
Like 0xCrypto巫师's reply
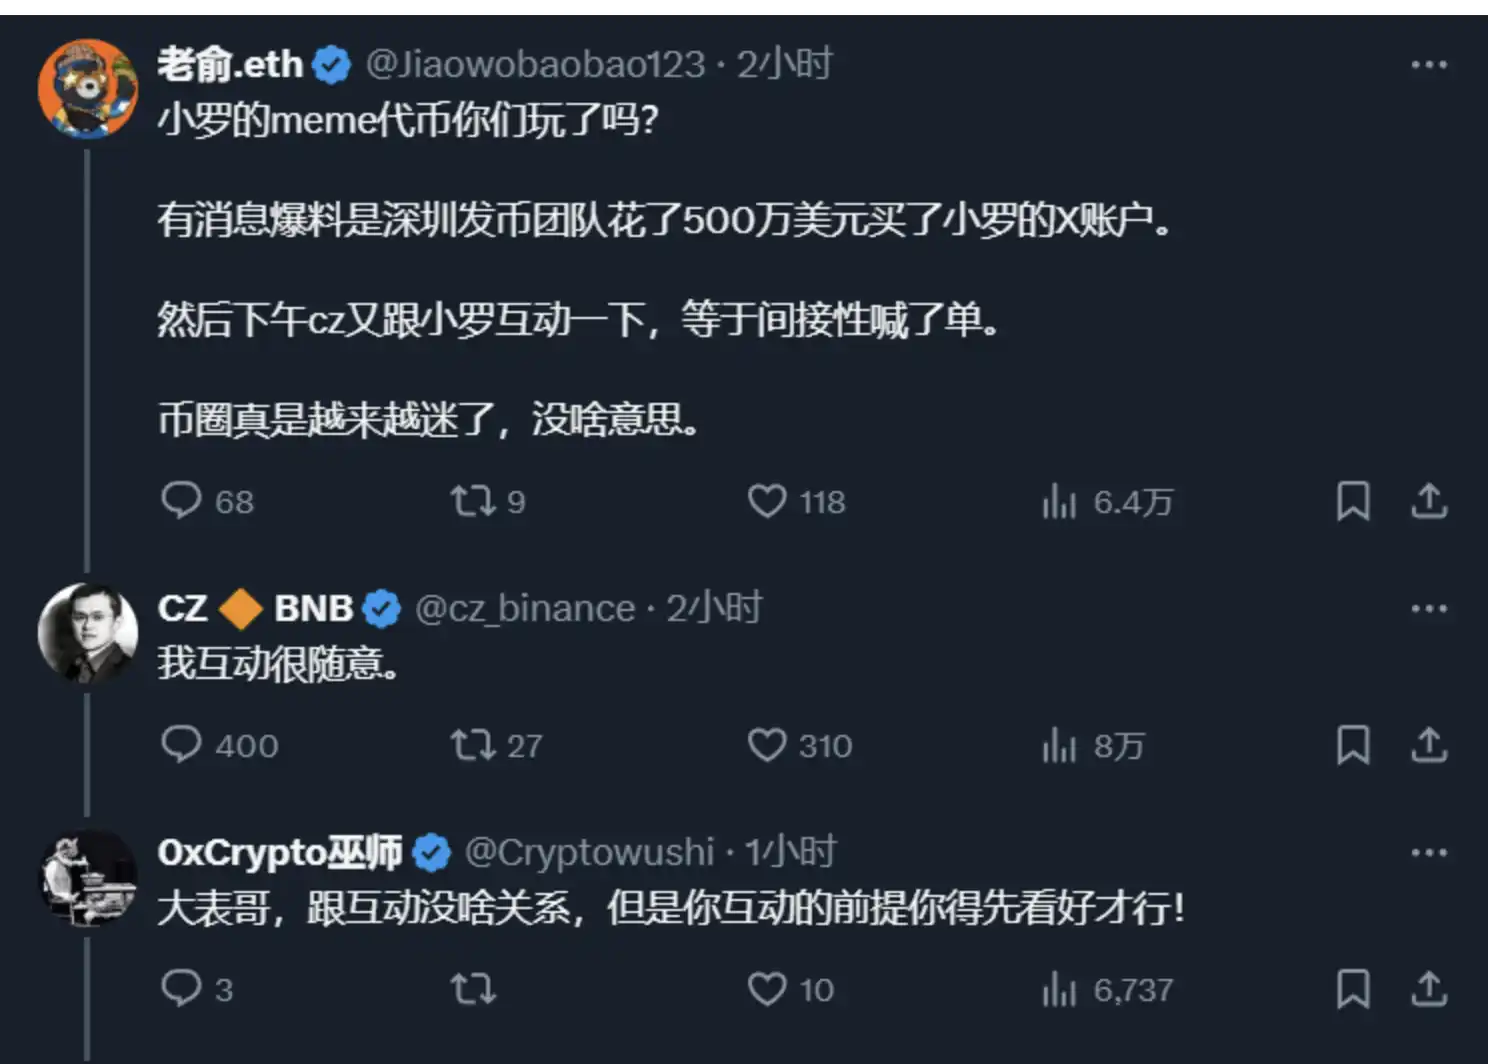click(767, 989)
